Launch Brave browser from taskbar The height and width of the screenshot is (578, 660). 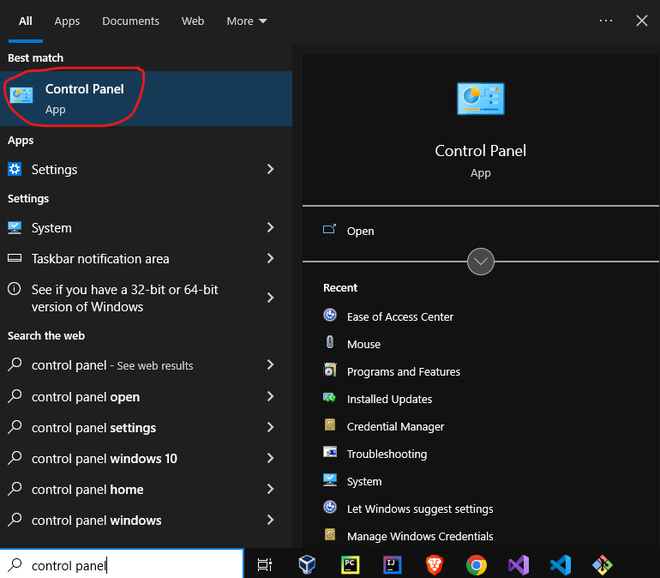pos(434,565)
